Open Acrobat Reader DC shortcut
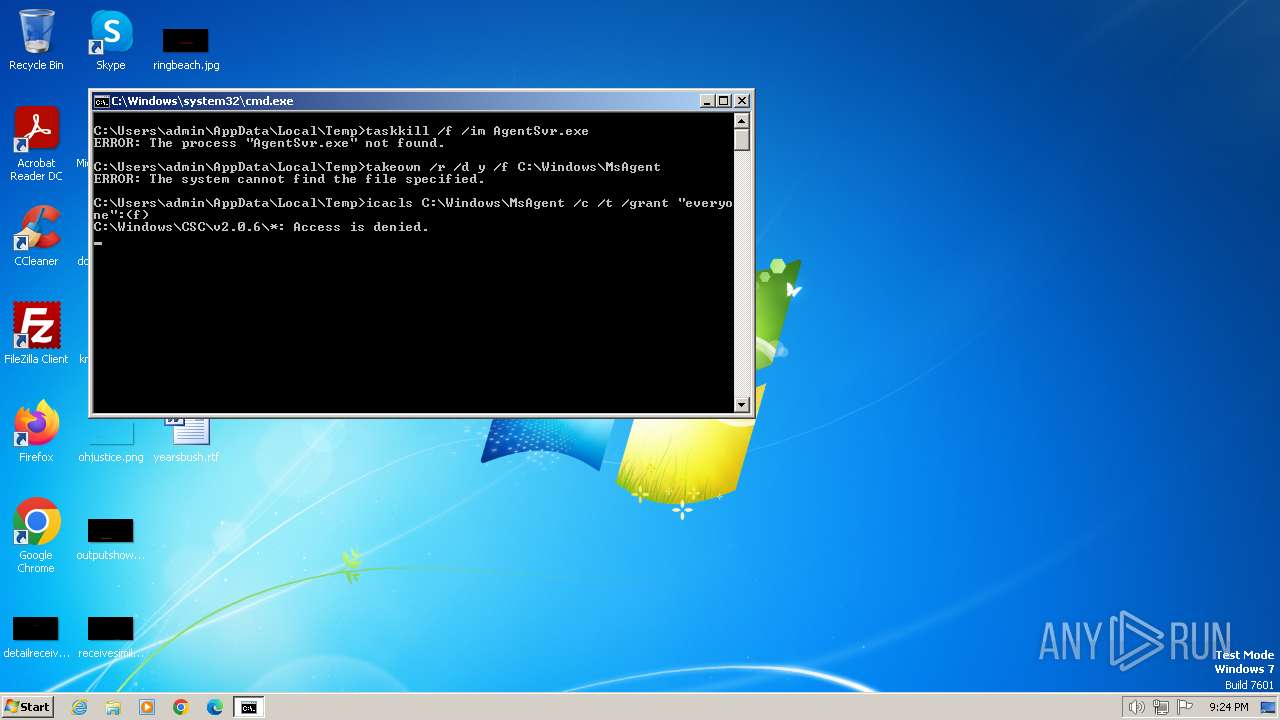This screenshot has height=720, width=1280. tap(36, 144)
